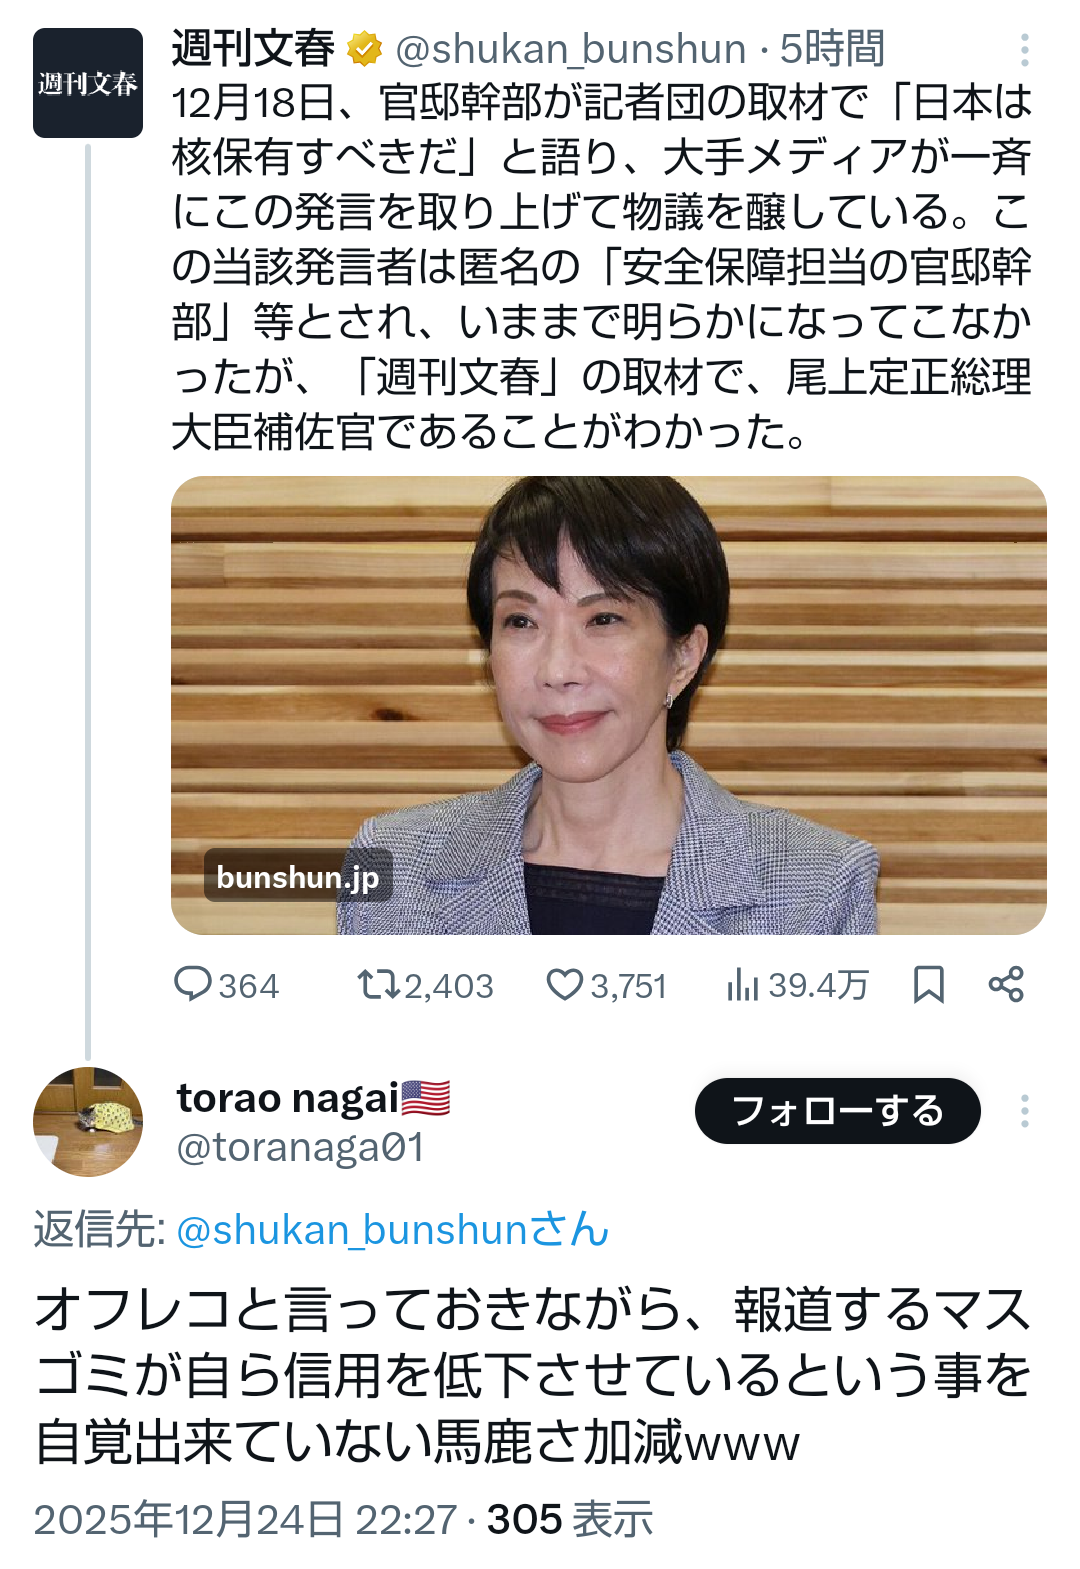Share the tweet via share icon

1006,985
